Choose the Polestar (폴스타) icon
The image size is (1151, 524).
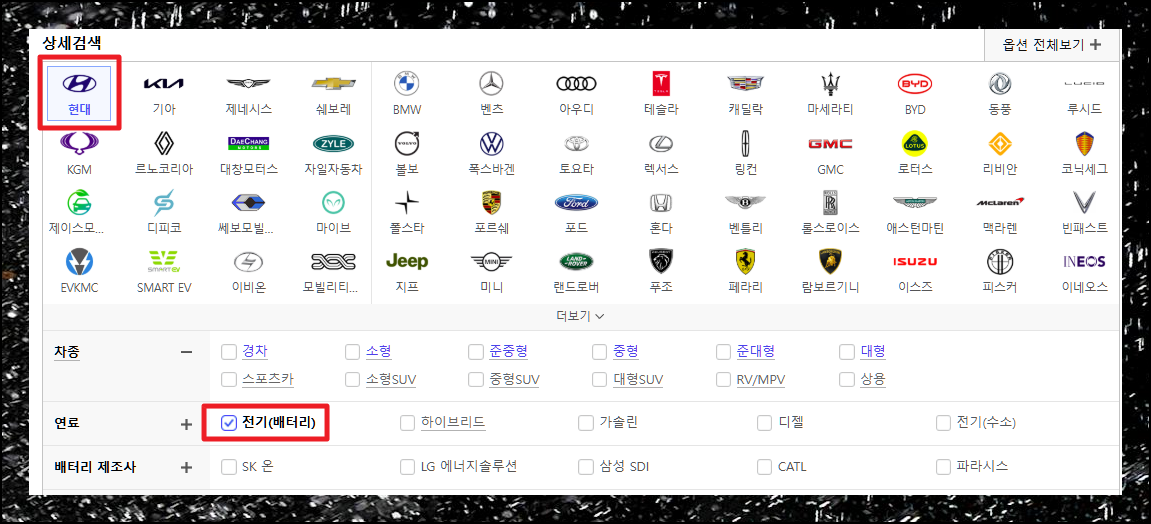pos(406,201)
